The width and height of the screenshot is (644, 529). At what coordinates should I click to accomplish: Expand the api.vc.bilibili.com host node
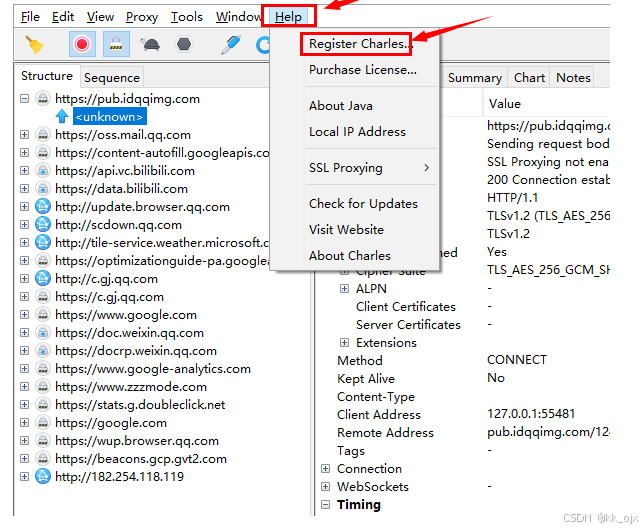click(x=25, y=170)
